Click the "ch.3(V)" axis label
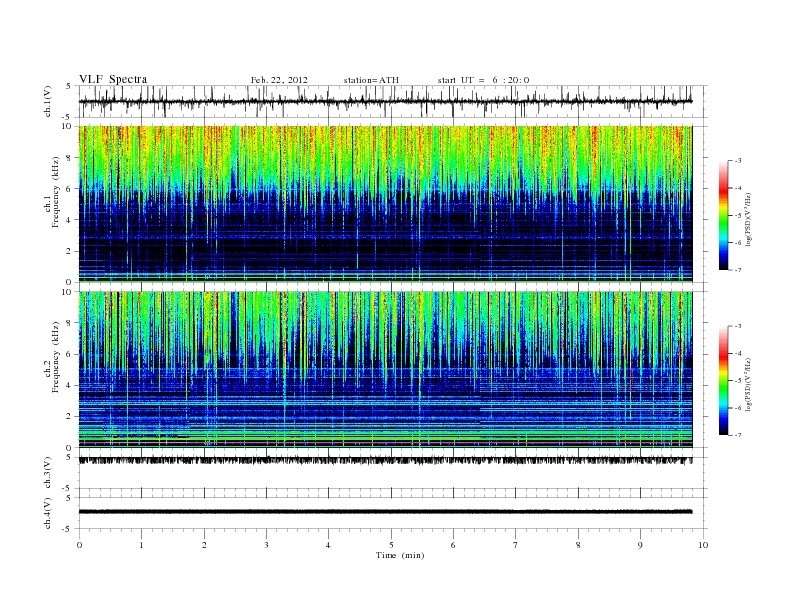Screen dimensions: 792x612 (x=48, y=473)
